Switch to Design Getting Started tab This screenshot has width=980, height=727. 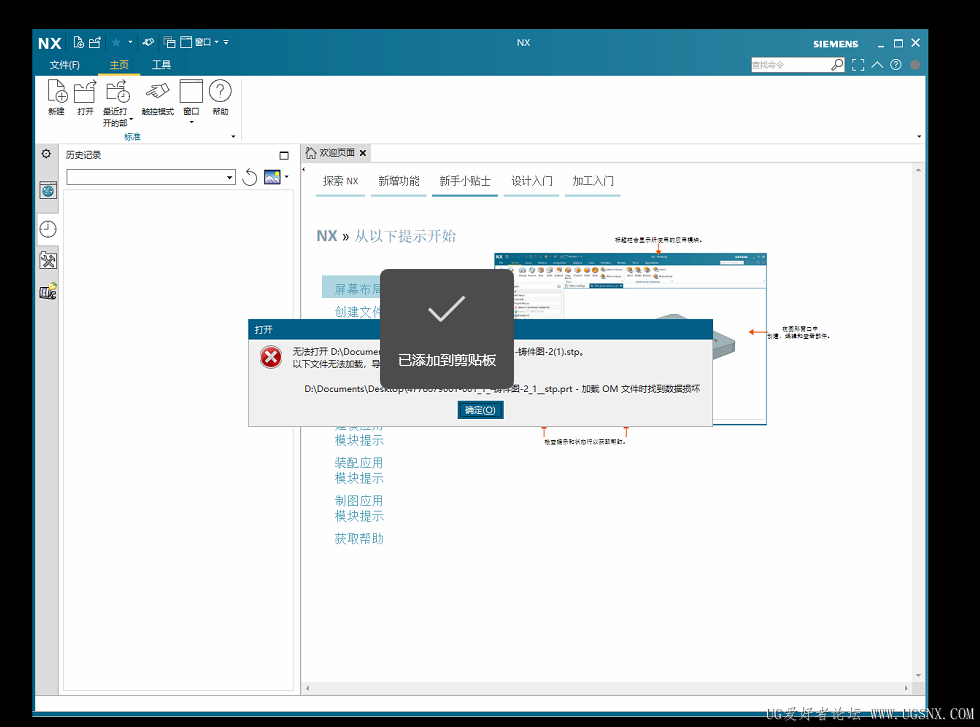(x=531, y=181)
